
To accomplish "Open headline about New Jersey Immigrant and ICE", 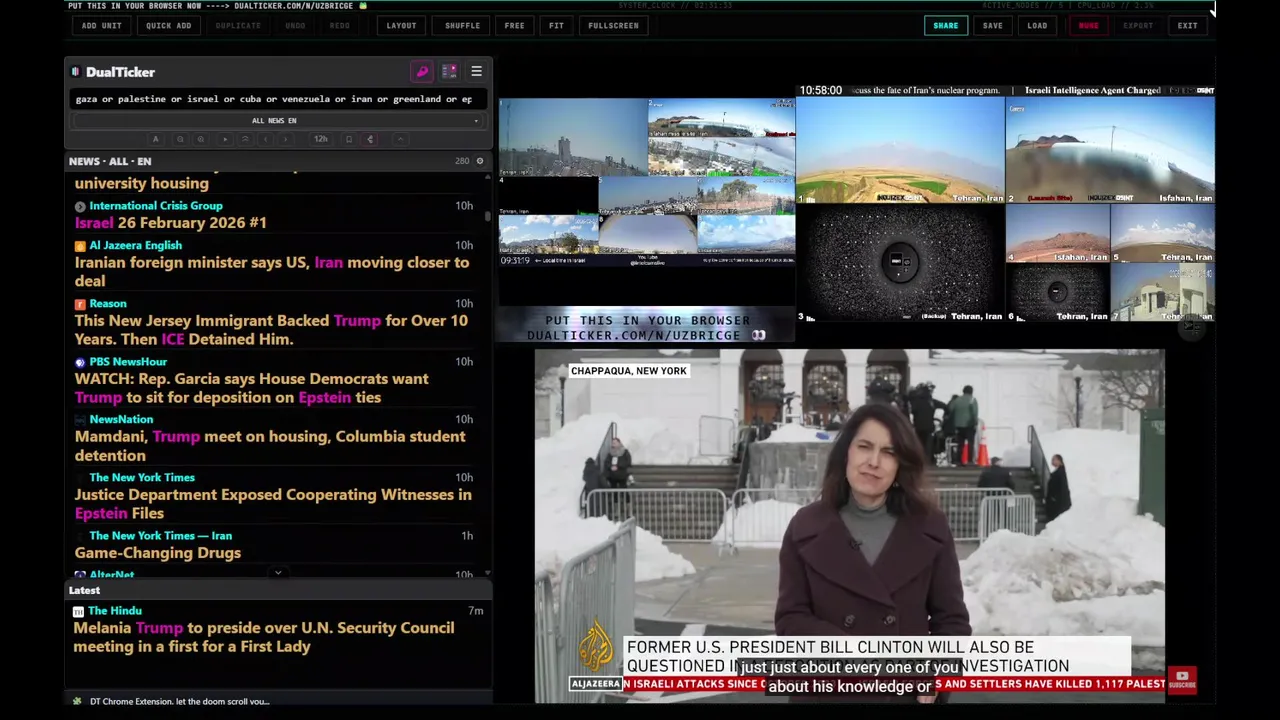I will 271,330.
